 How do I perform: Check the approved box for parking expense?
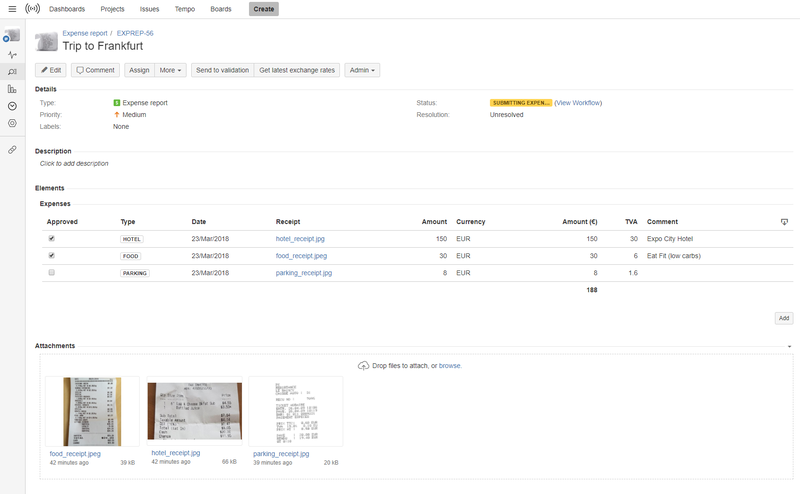(51, 272)
